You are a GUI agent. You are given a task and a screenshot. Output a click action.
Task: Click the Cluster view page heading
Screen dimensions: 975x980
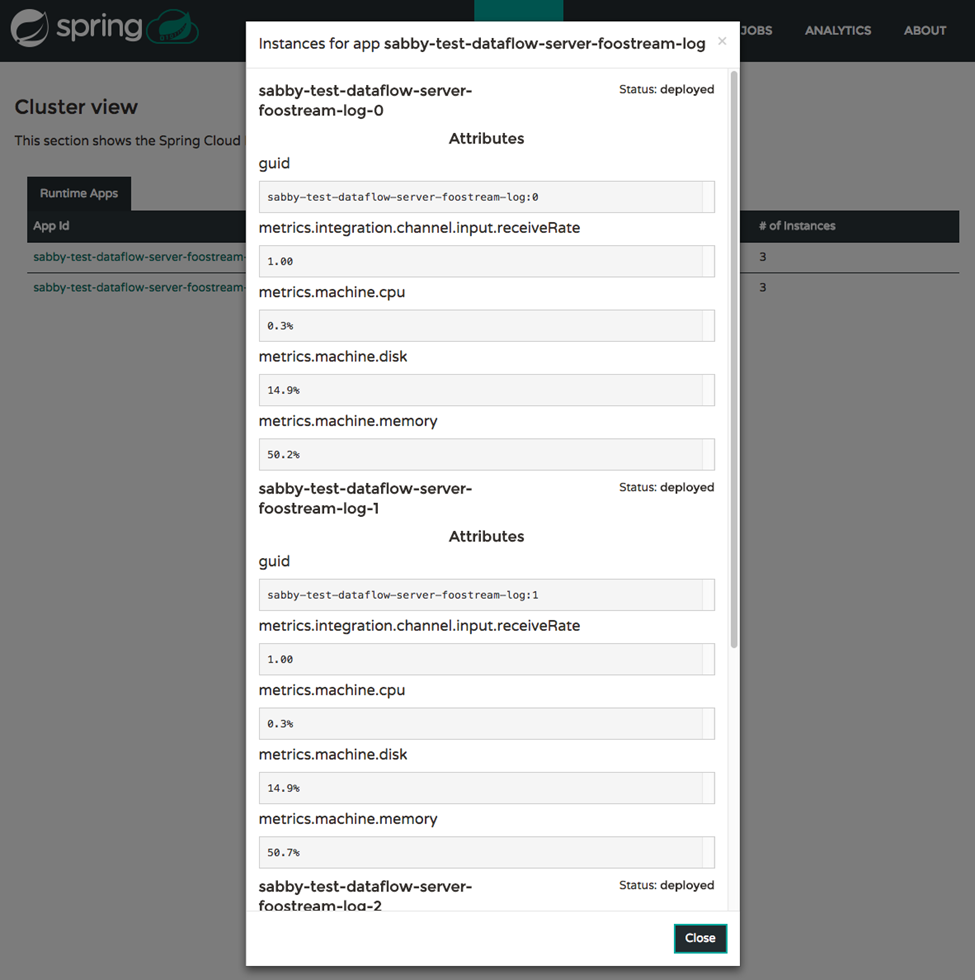click(x=76, y=107)
